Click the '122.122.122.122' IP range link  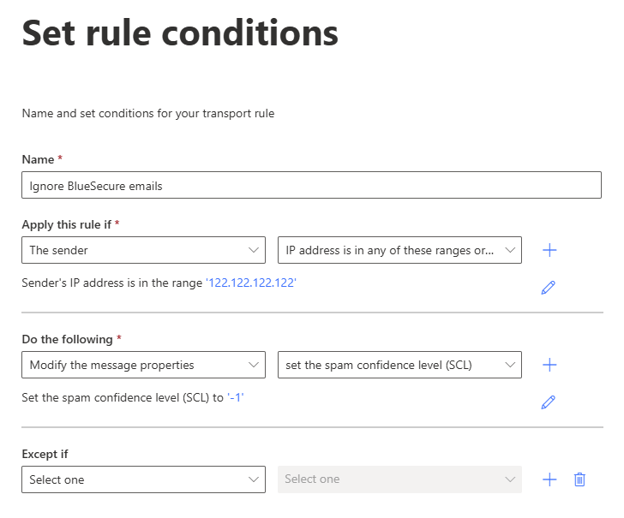point(251,283)
